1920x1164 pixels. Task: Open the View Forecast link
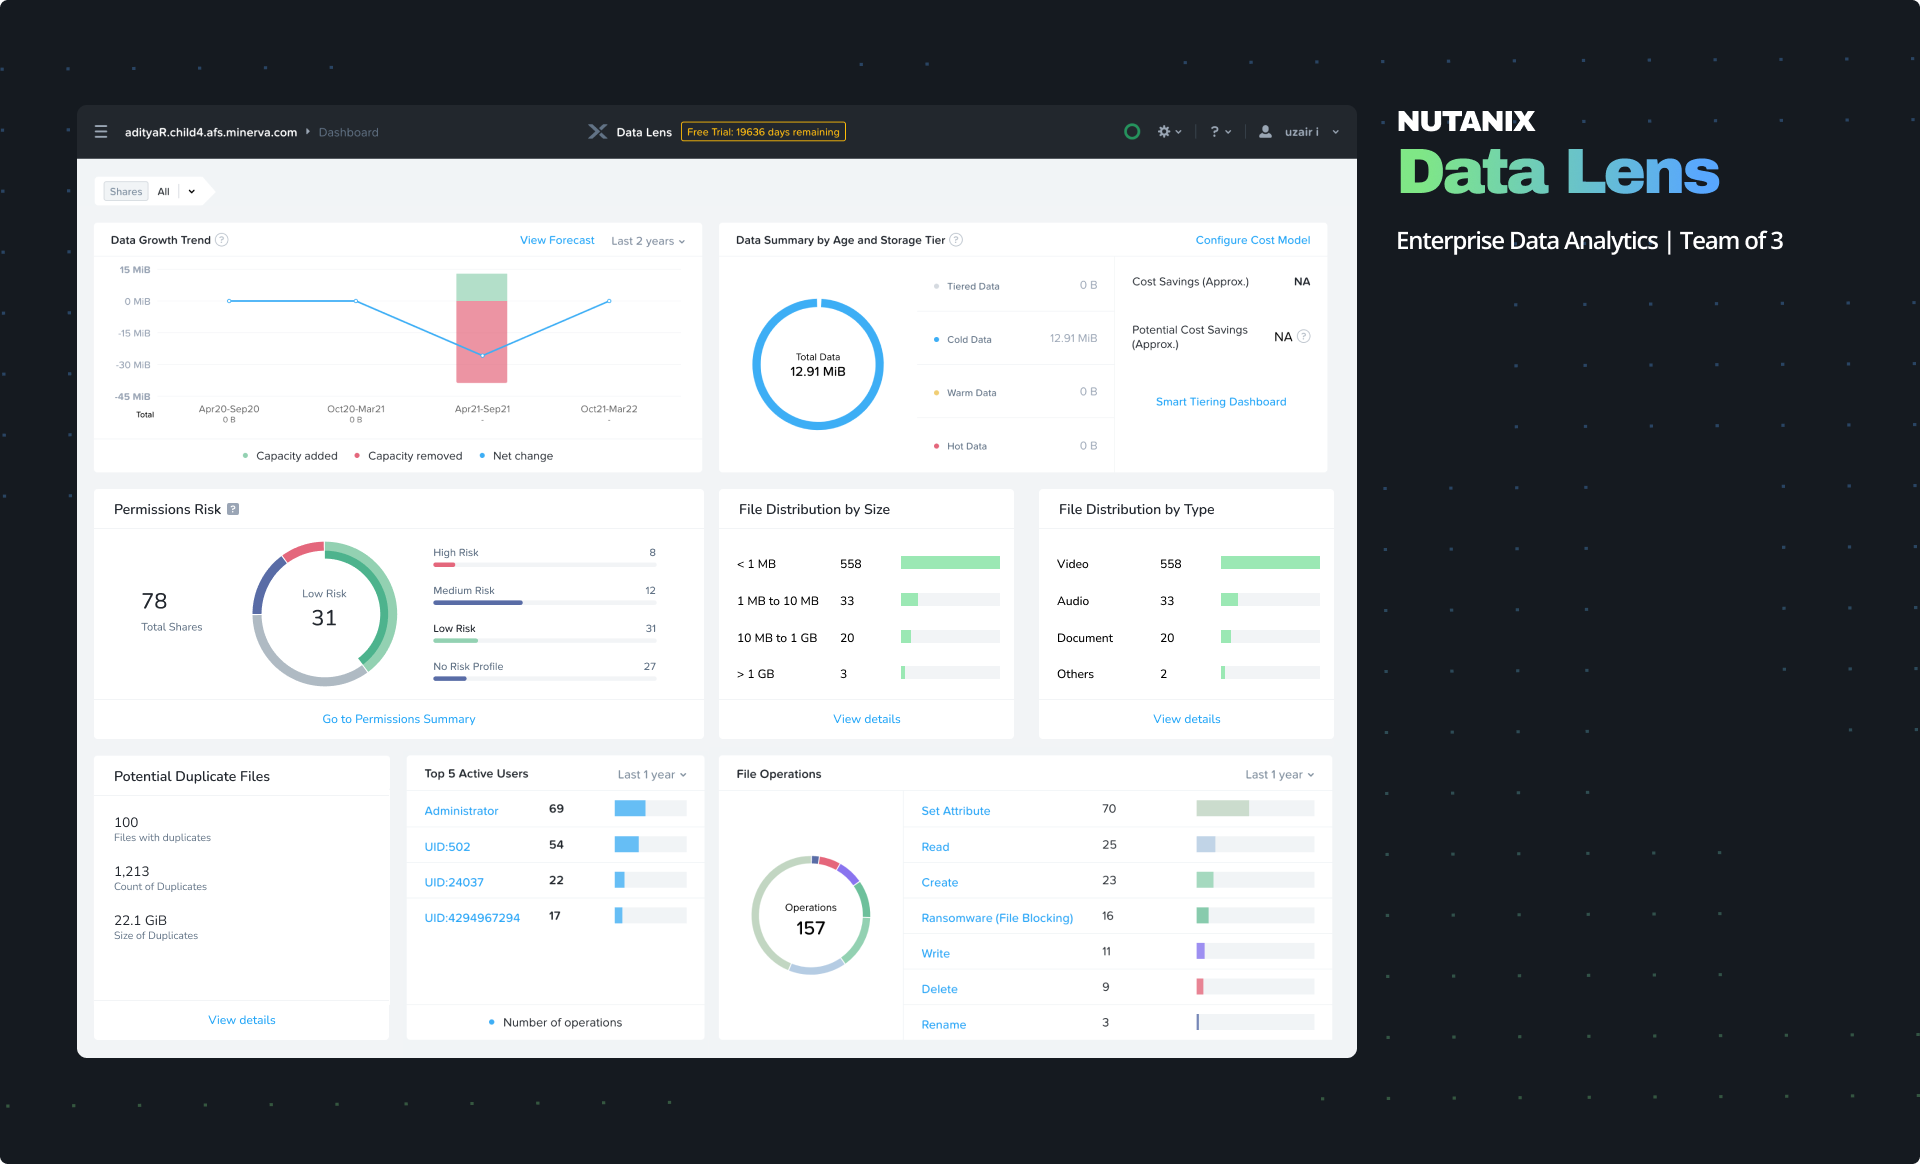coord(557,240)
